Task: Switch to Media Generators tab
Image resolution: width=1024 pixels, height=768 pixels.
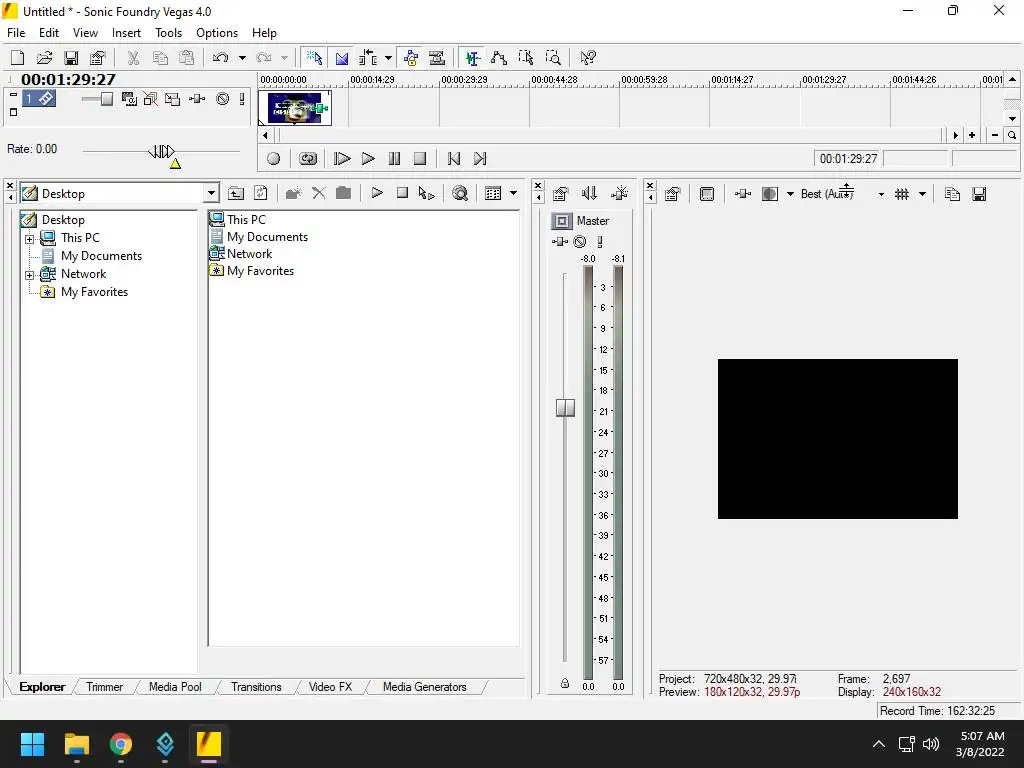Action: coord(424,687)
